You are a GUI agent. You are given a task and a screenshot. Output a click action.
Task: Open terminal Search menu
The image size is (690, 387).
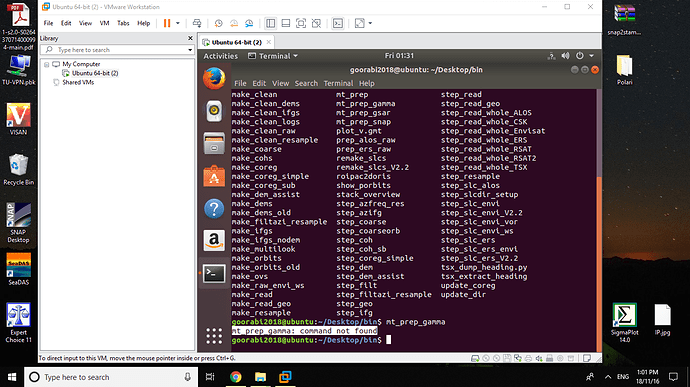(306, 83)
